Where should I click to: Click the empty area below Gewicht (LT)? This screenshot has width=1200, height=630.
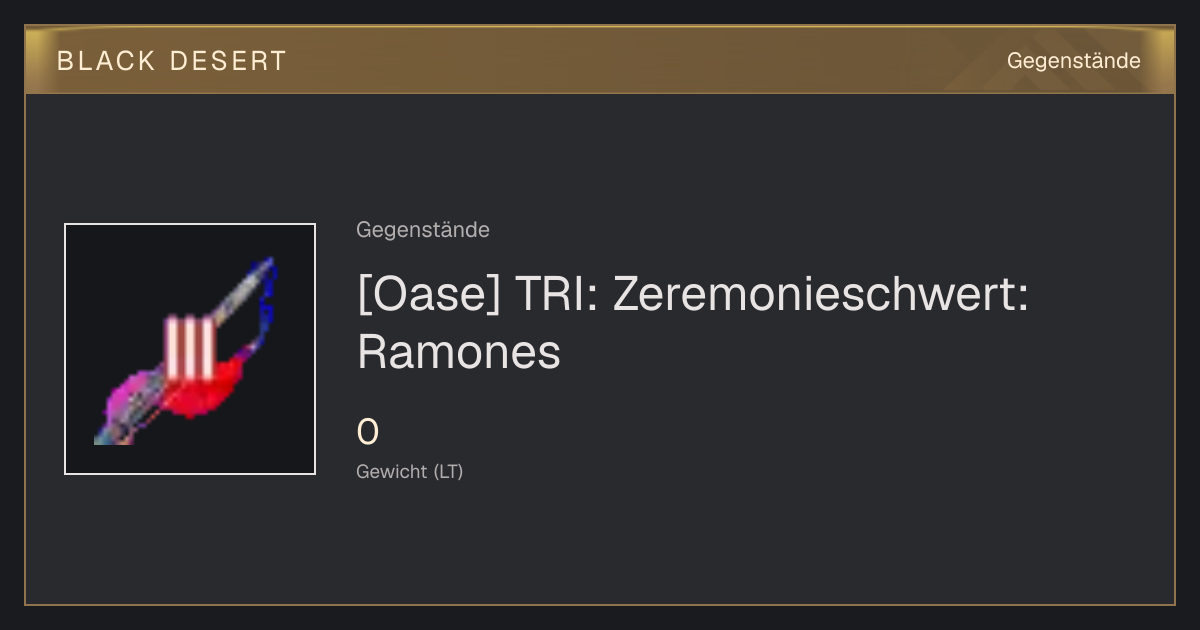coord(600,545)
